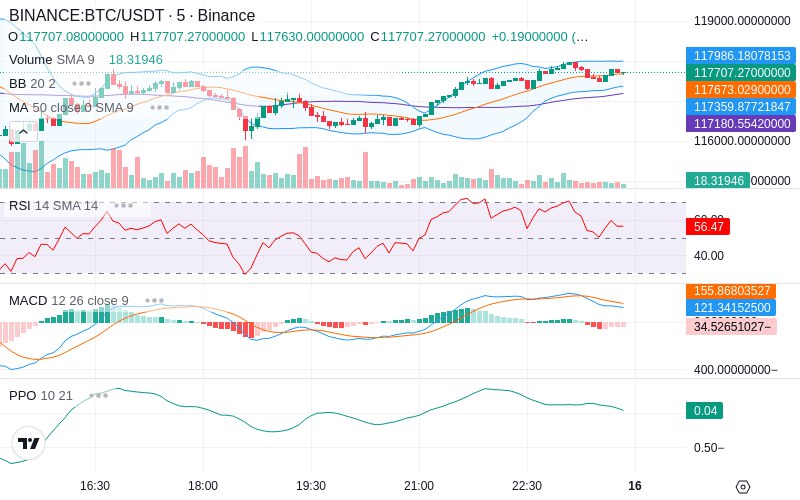Click the 18.31946 volume value in legend
The image size is (800, 500).
[136, 60]
